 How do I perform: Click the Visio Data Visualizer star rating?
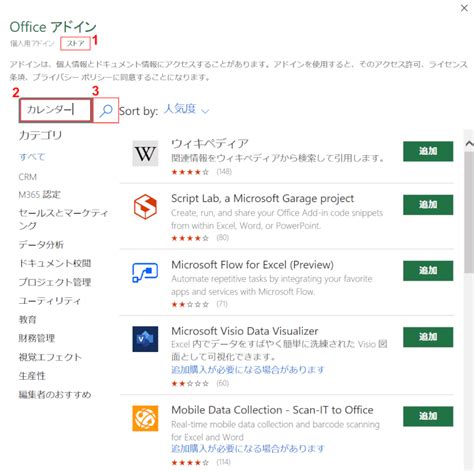[190, 383]
